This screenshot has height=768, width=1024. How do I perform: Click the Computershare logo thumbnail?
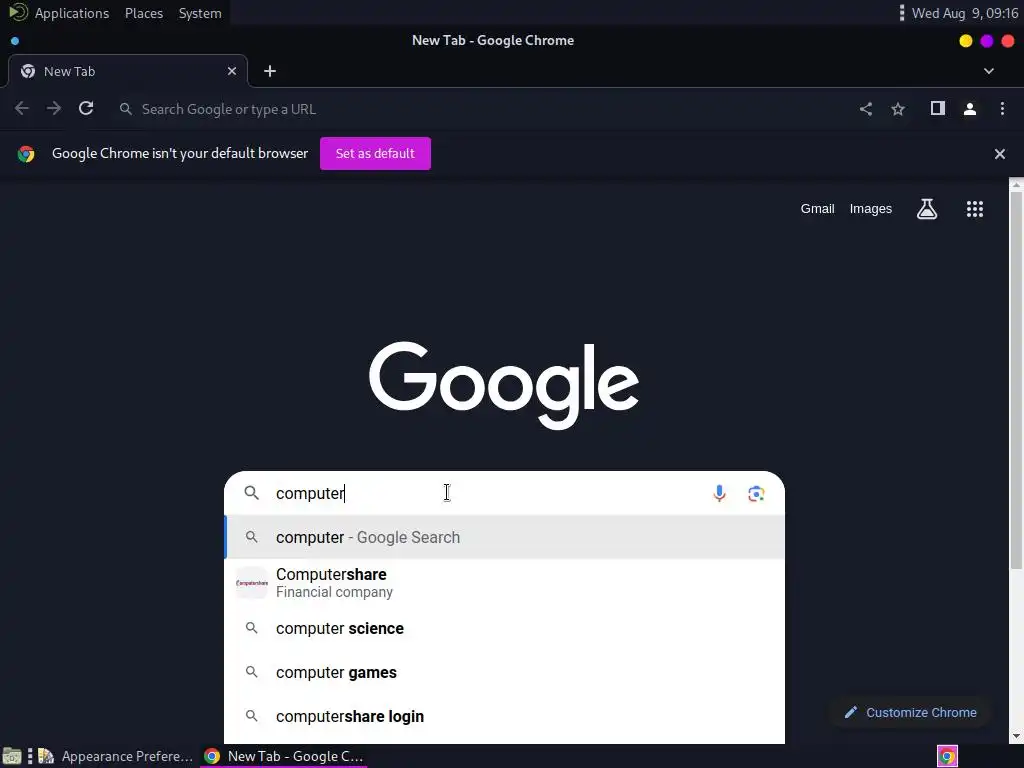click(x=251, y=583)
